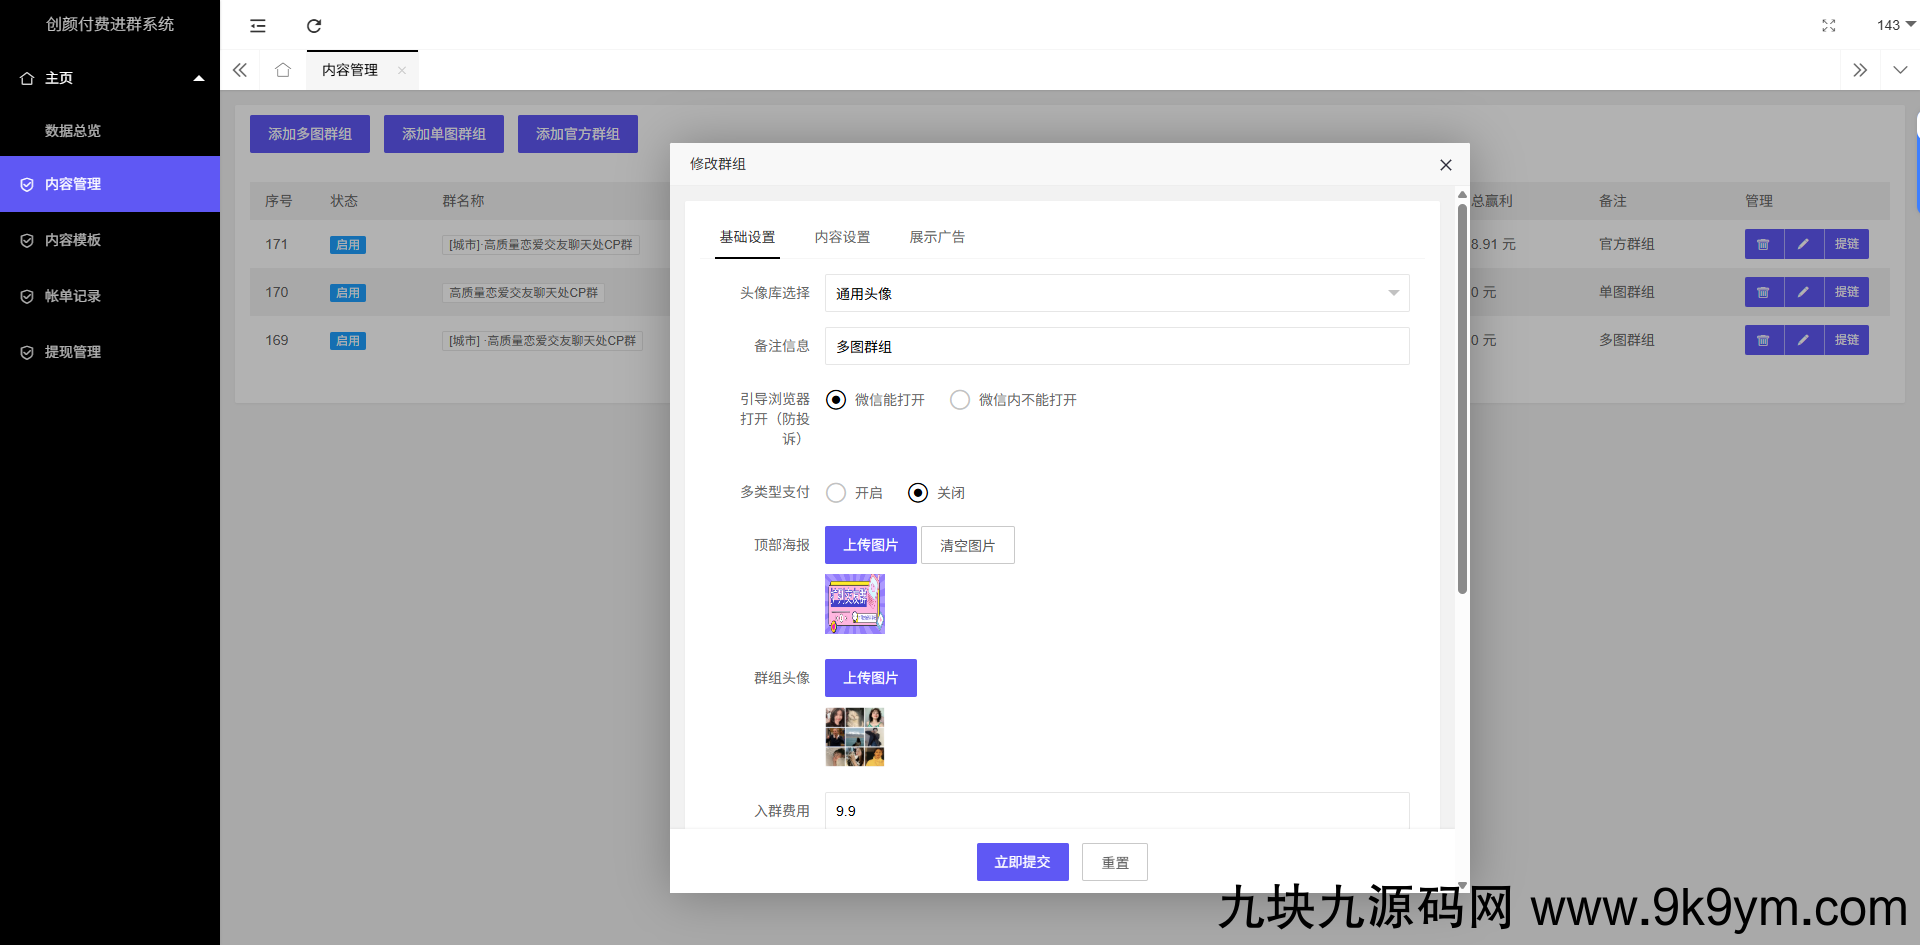This screenshot has width=1920, height=945.
Task: Open the 头像库选择 dropdown
Action: [1116, 293]
